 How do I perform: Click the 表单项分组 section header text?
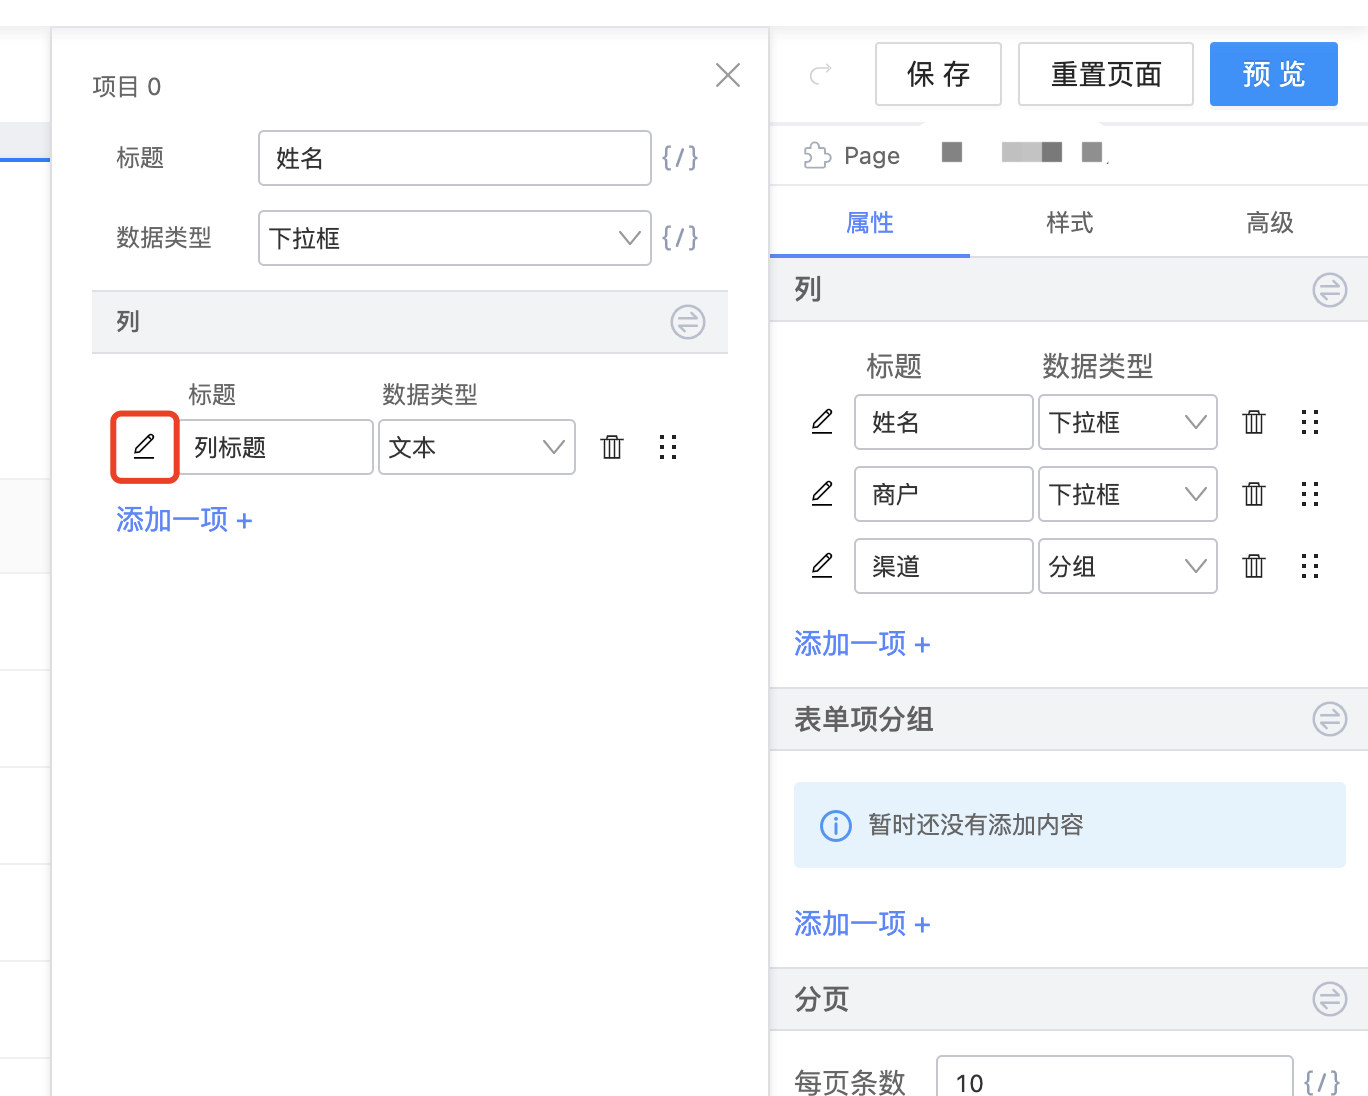(864, 719)
